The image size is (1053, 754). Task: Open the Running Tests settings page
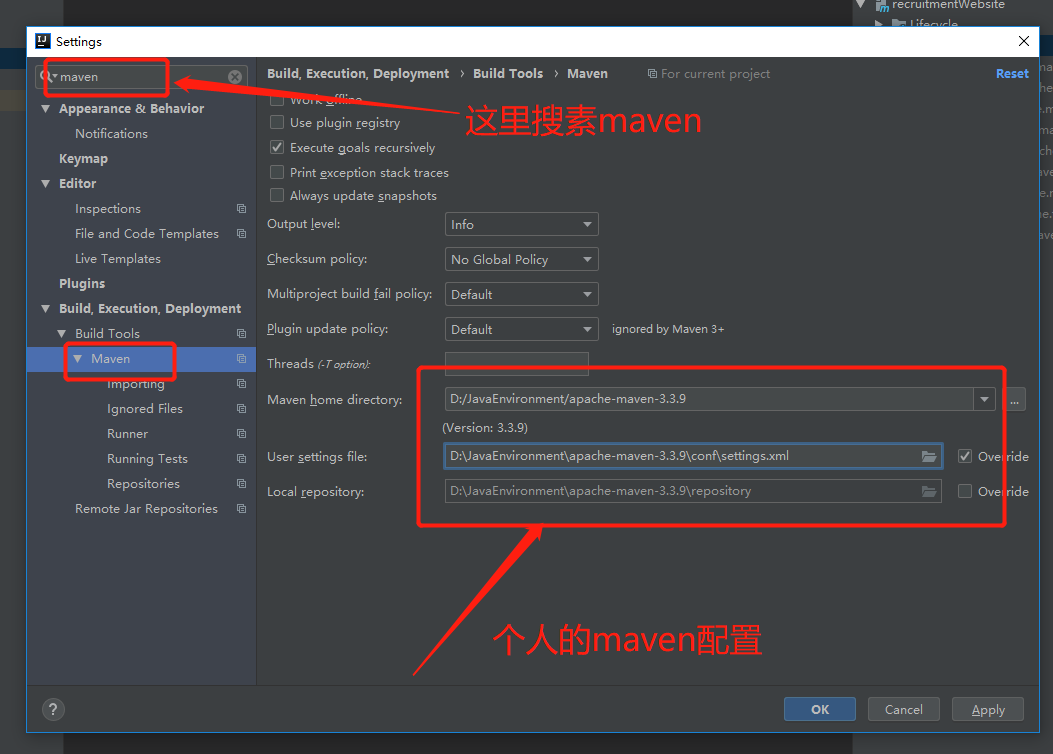[x=147, y=459]
